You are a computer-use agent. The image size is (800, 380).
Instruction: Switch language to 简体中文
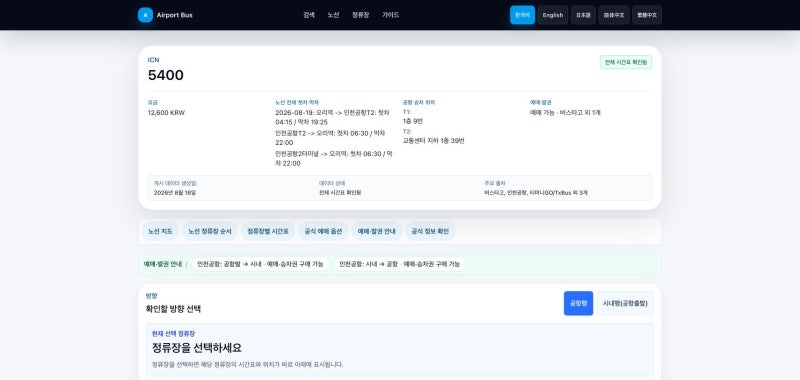(614, 15)
